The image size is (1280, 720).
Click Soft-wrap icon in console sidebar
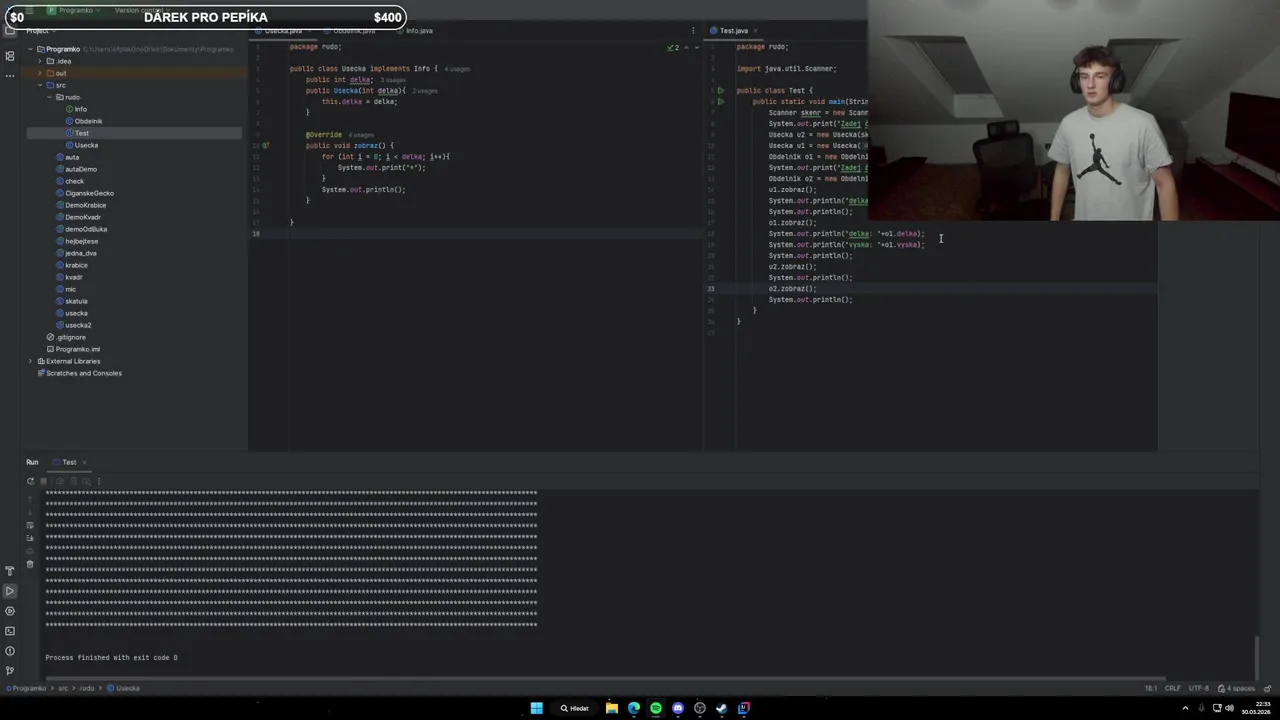[30, 524]
